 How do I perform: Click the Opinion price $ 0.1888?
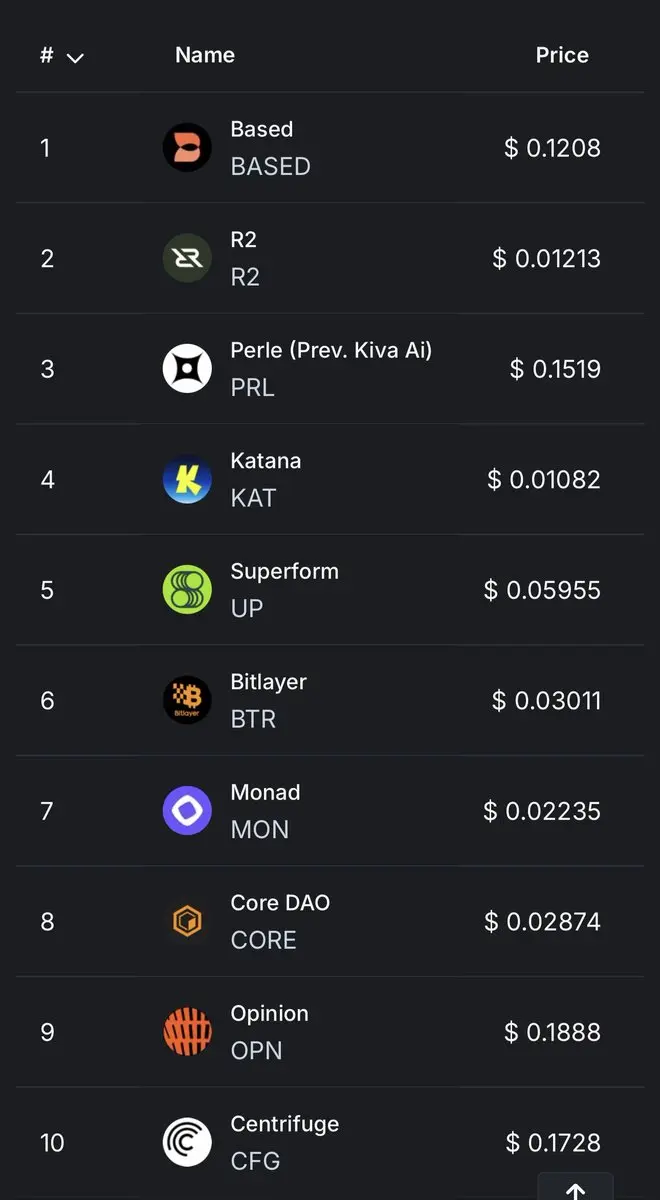(553, 1032)
